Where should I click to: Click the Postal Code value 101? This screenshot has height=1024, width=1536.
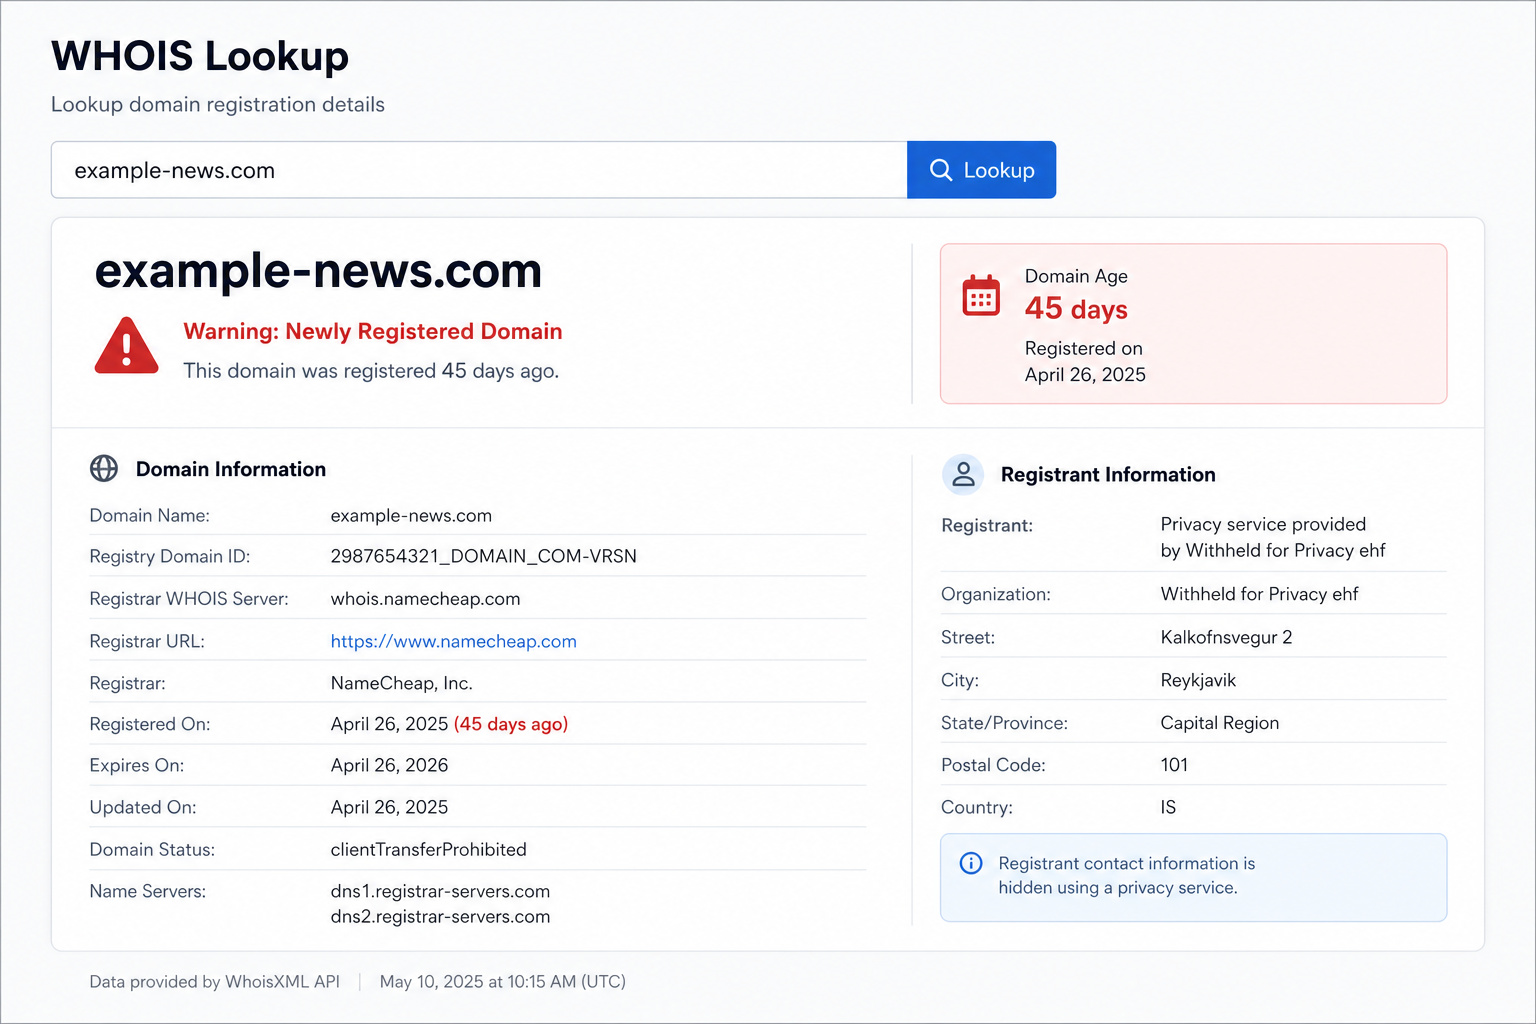pyautogui.click(x=1174, y=765)
